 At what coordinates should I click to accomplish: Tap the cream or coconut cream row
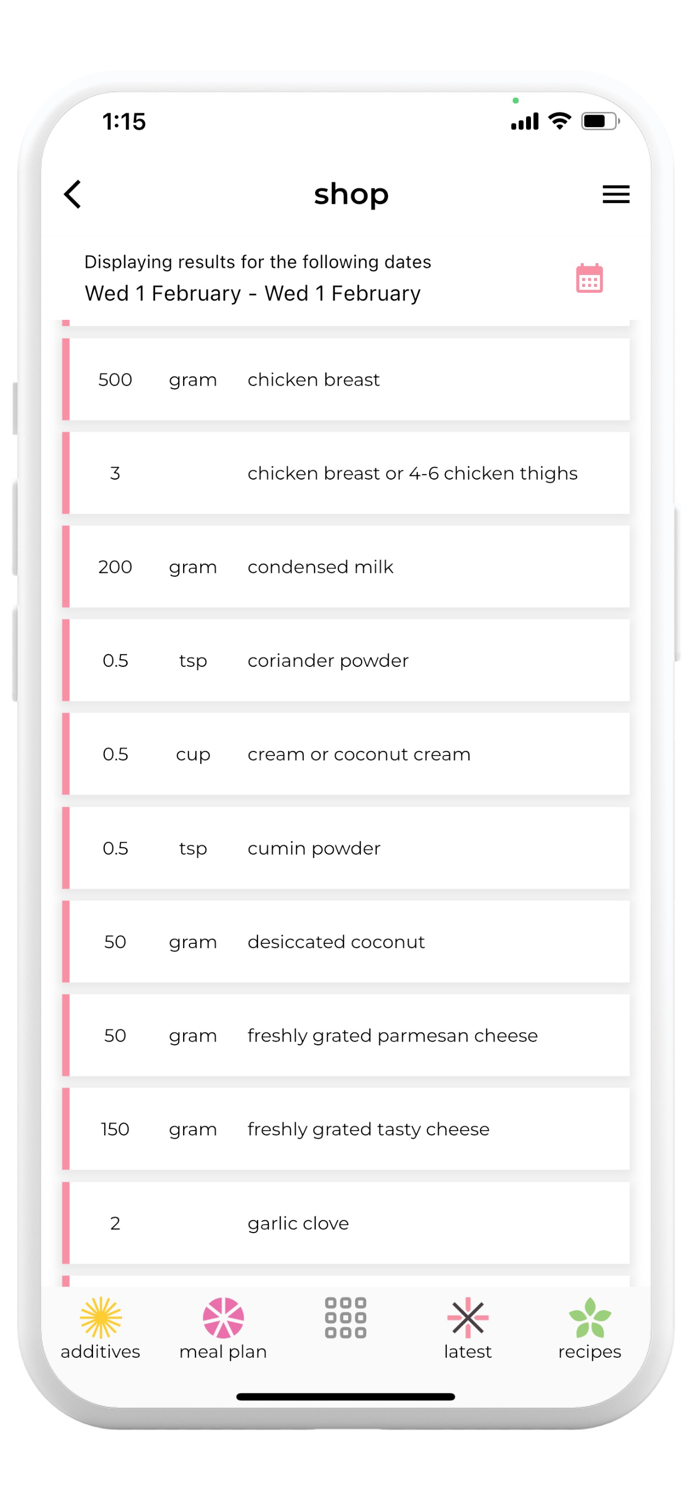pyautogui.click(x=346, y=754)
